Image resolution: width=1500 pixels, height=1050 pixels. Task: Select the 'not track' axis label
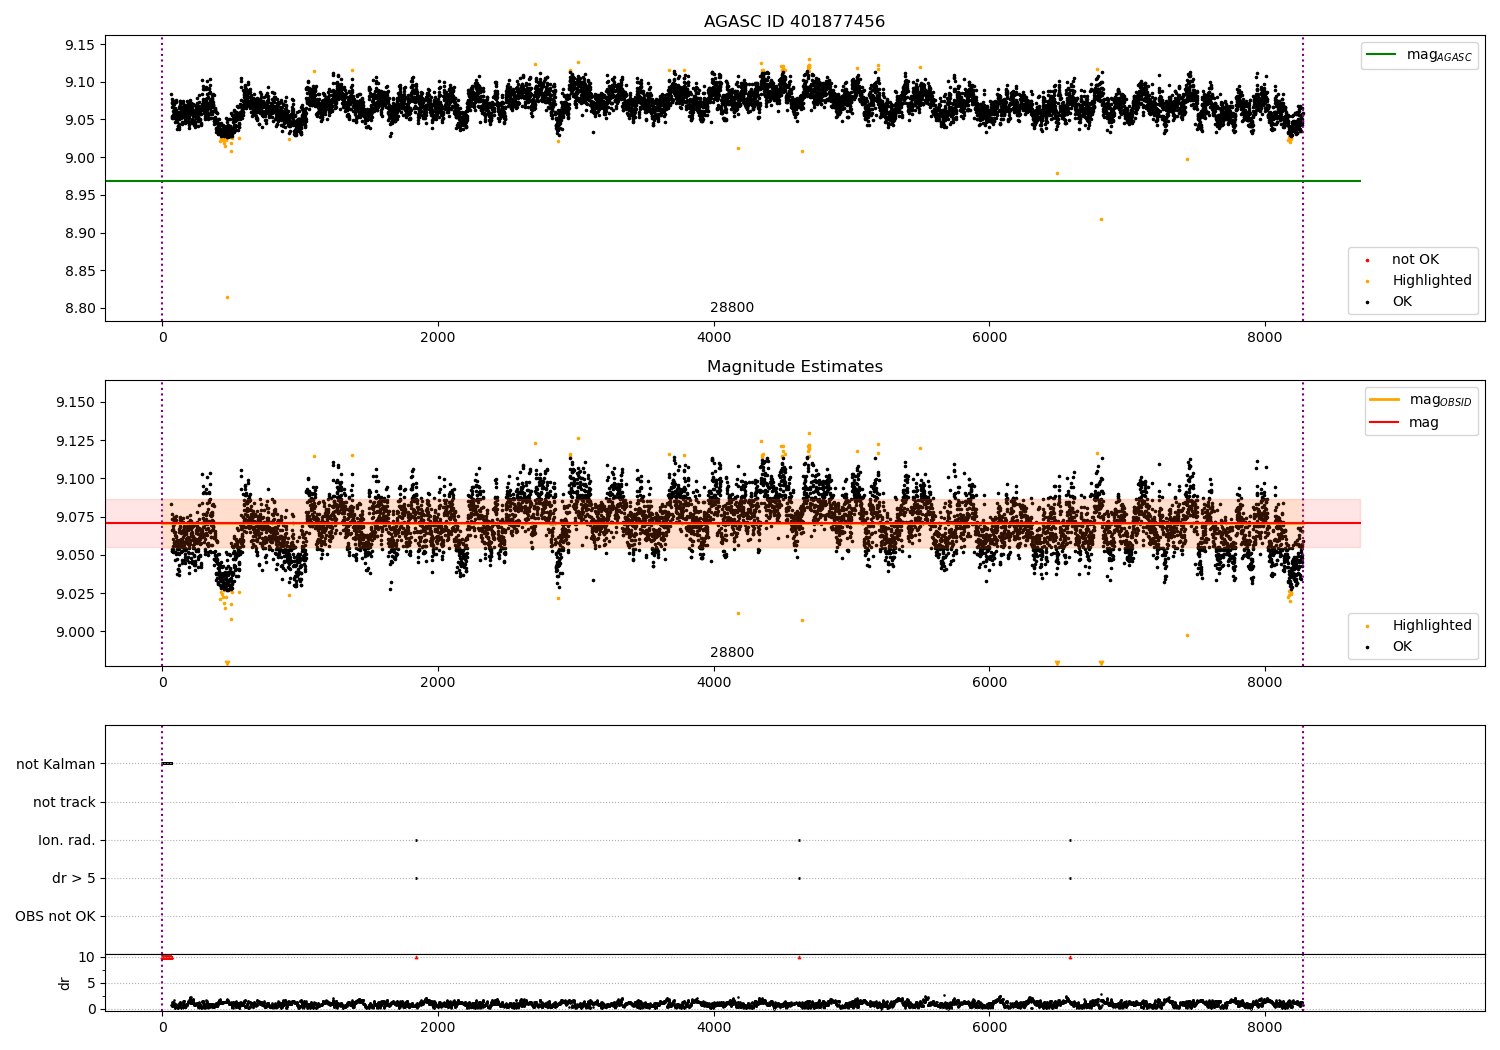(x=64, y=802)
